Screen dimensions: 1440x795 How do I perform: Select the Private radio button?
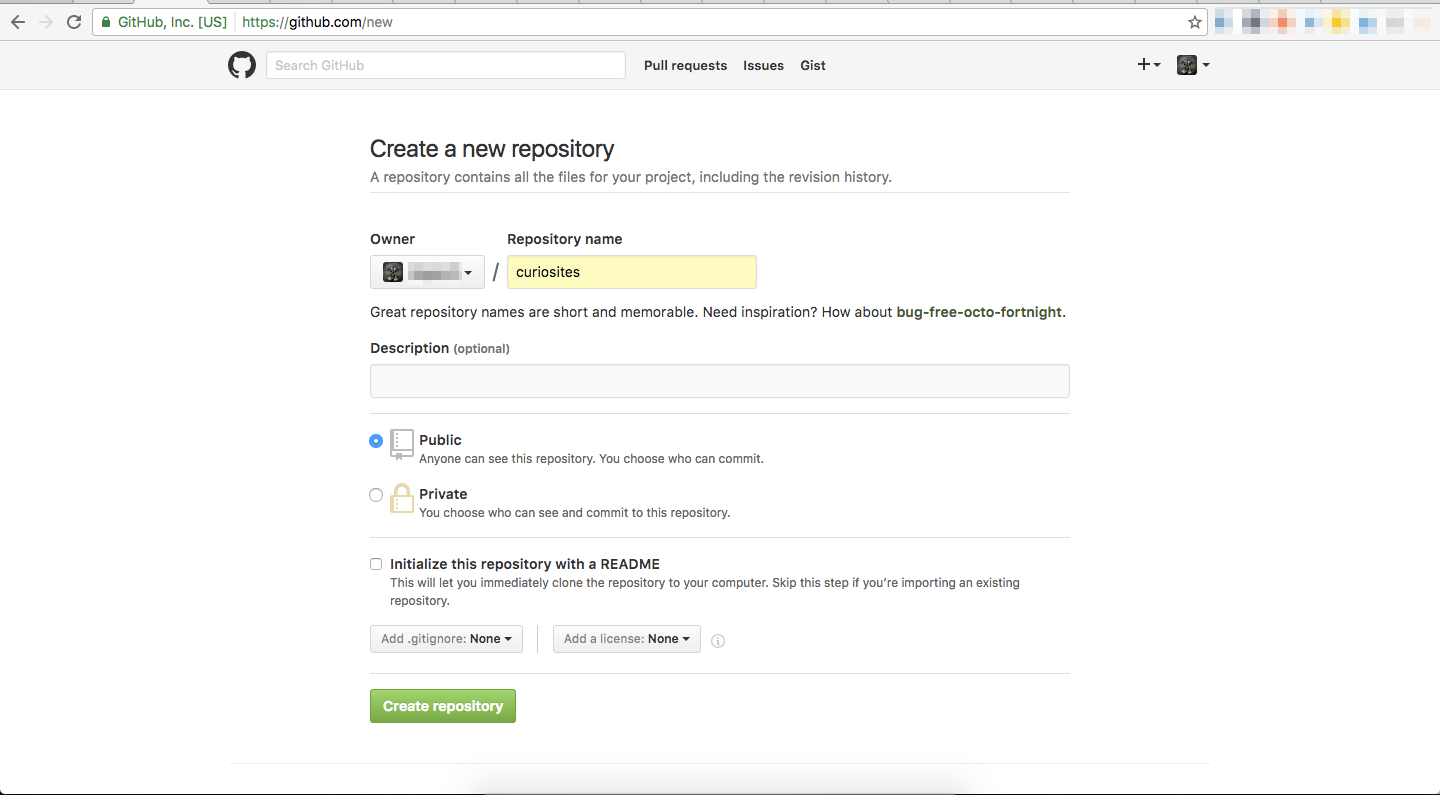[x=376, y=494]
